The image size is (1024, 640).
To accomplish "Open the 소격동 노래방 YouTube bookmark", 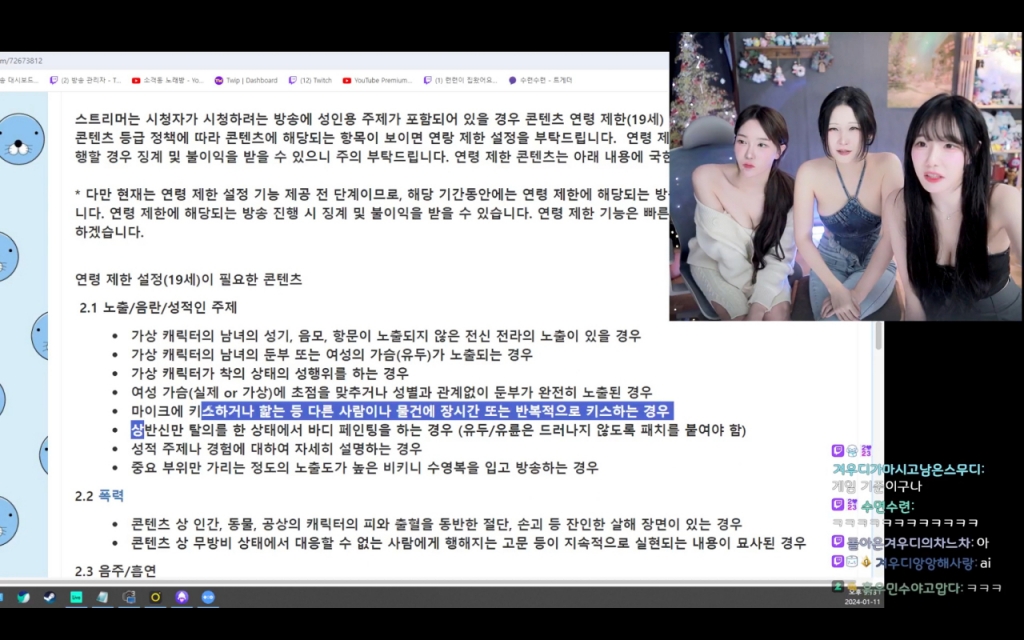I will pyautogui.click(x=166, y=80).
